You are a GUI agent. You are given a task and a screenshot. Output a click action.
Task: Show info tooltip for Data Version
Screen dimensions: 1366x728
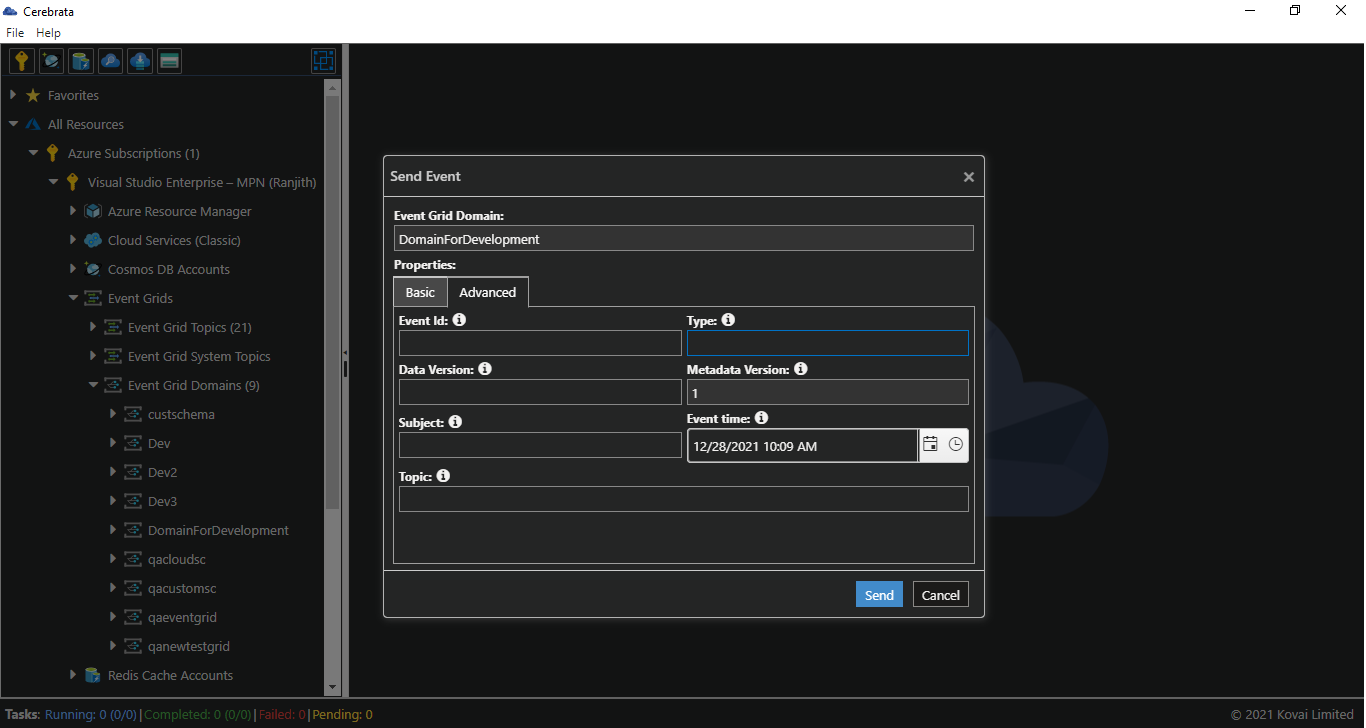[x=485, y=369]
